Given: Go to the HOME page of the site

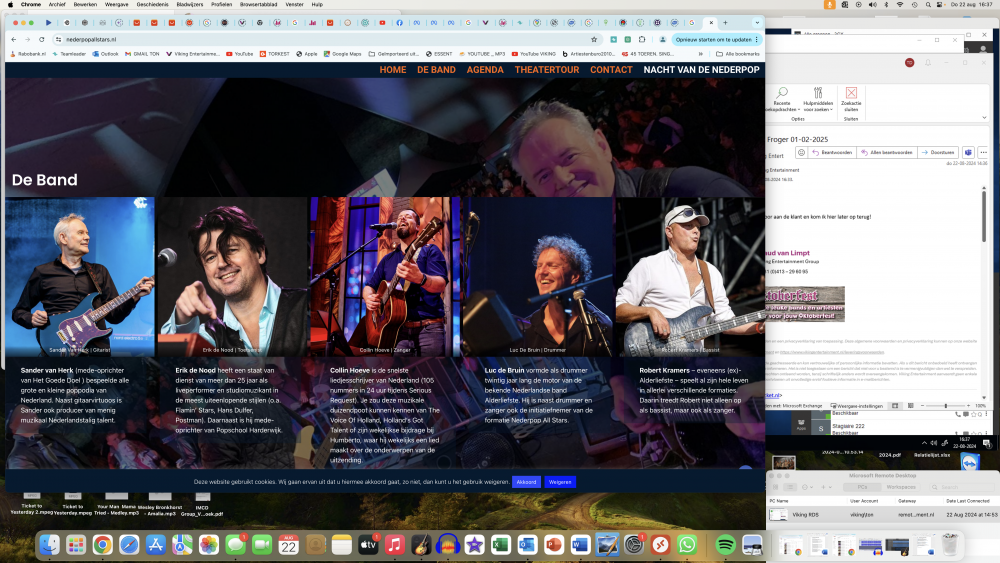Looking at the screenshot, I should click(x=393, y=70).
